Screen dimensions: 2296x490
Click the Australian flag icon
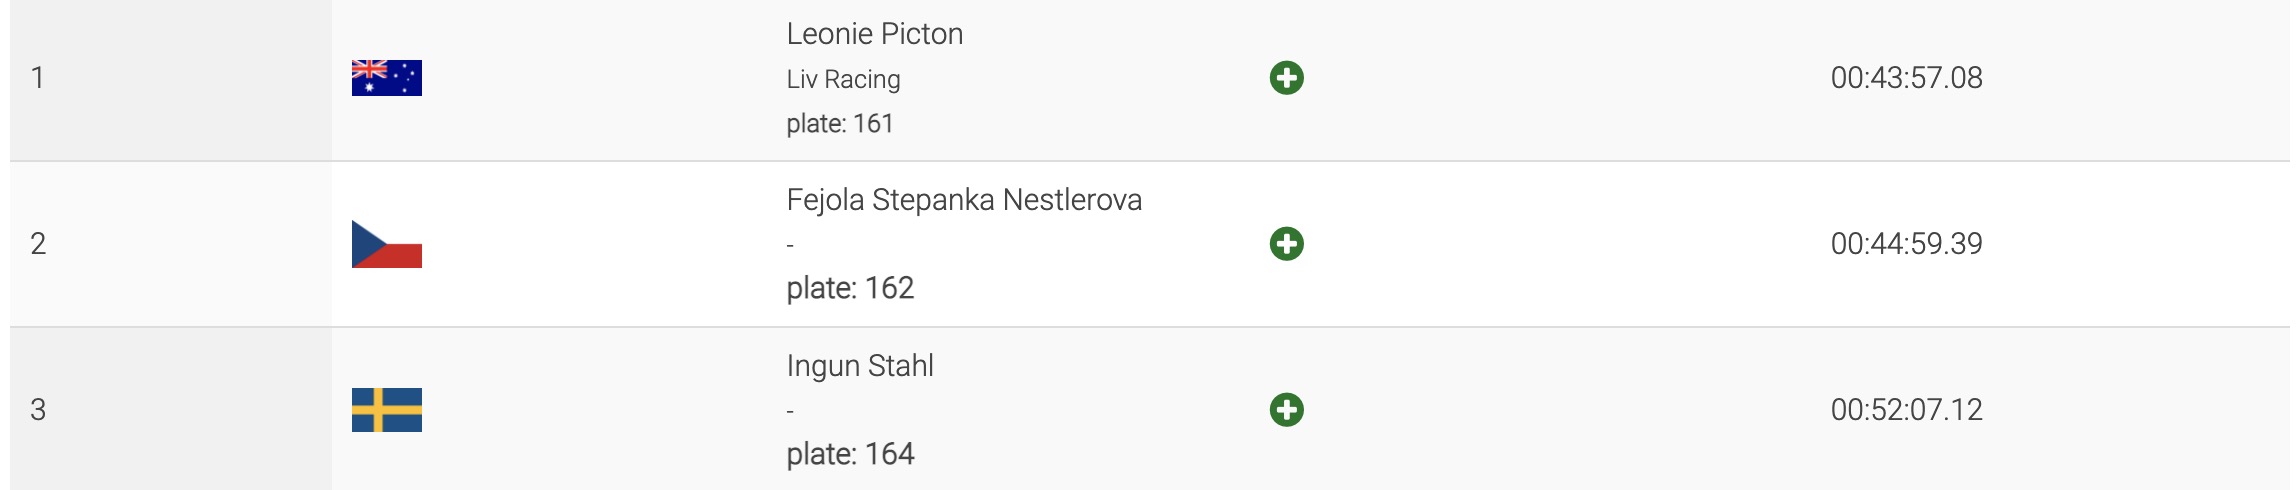tap(386, 78)
